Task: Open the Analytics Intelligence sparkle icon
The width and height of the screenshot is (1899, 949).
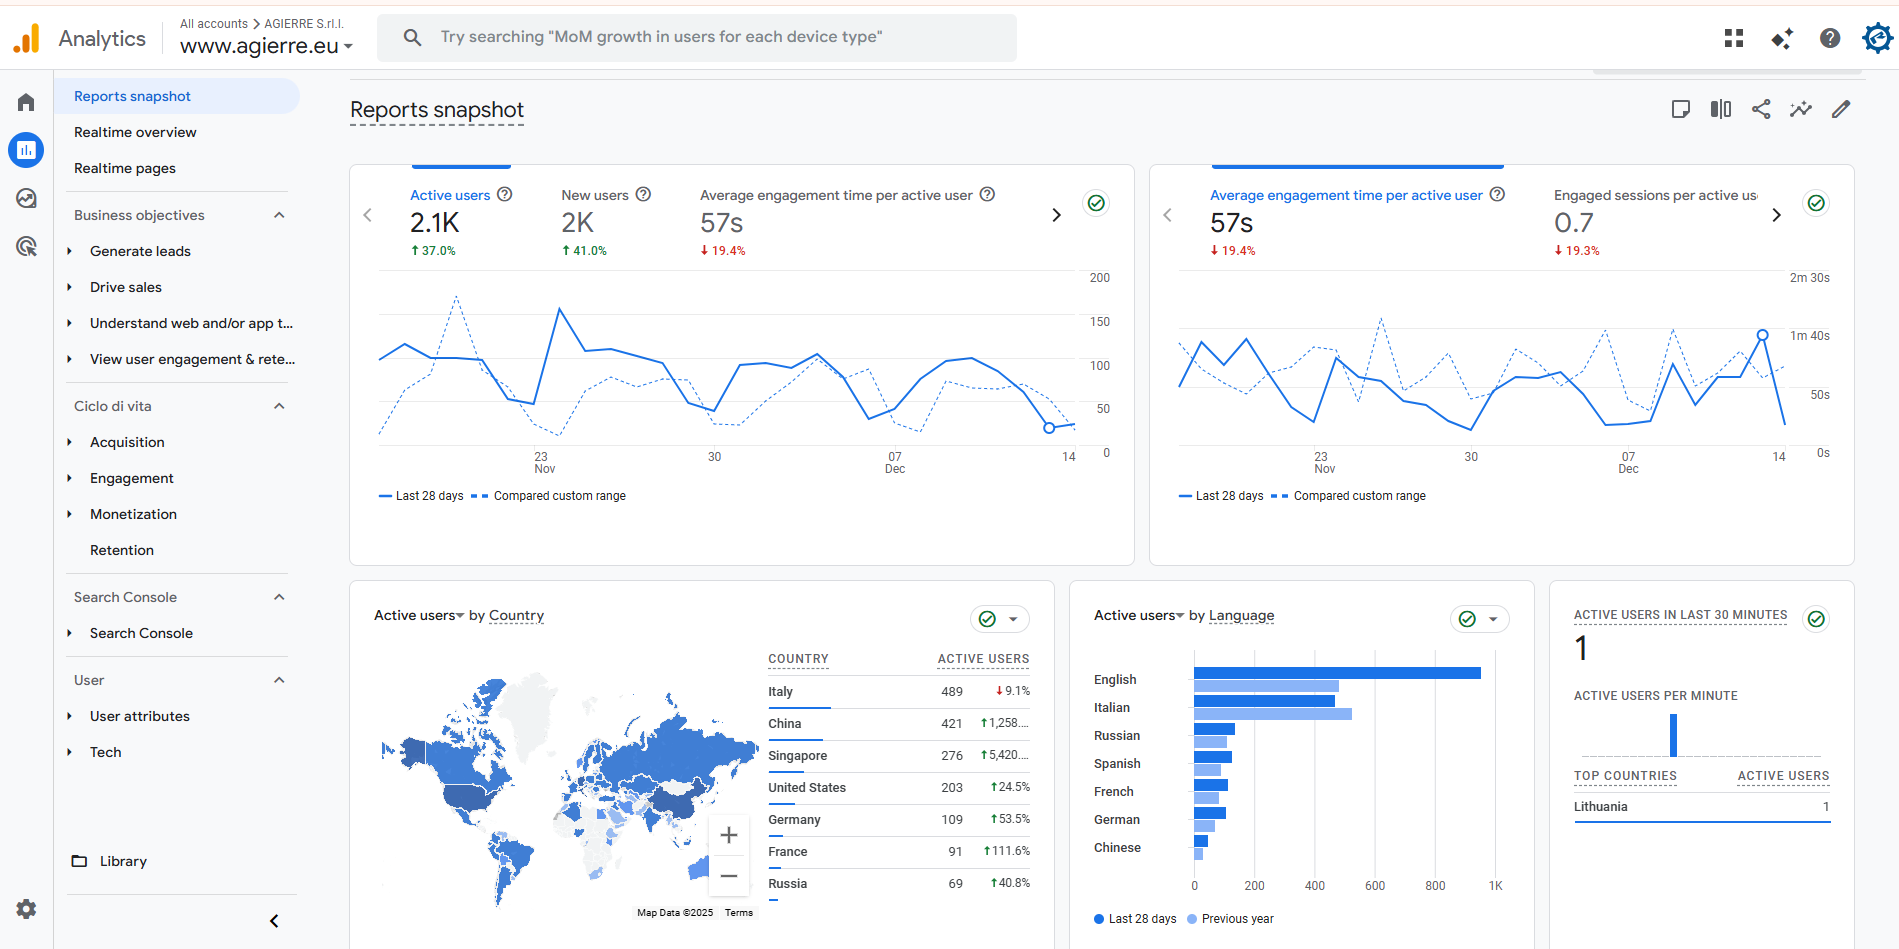Action: click(x=1782, y=38)
